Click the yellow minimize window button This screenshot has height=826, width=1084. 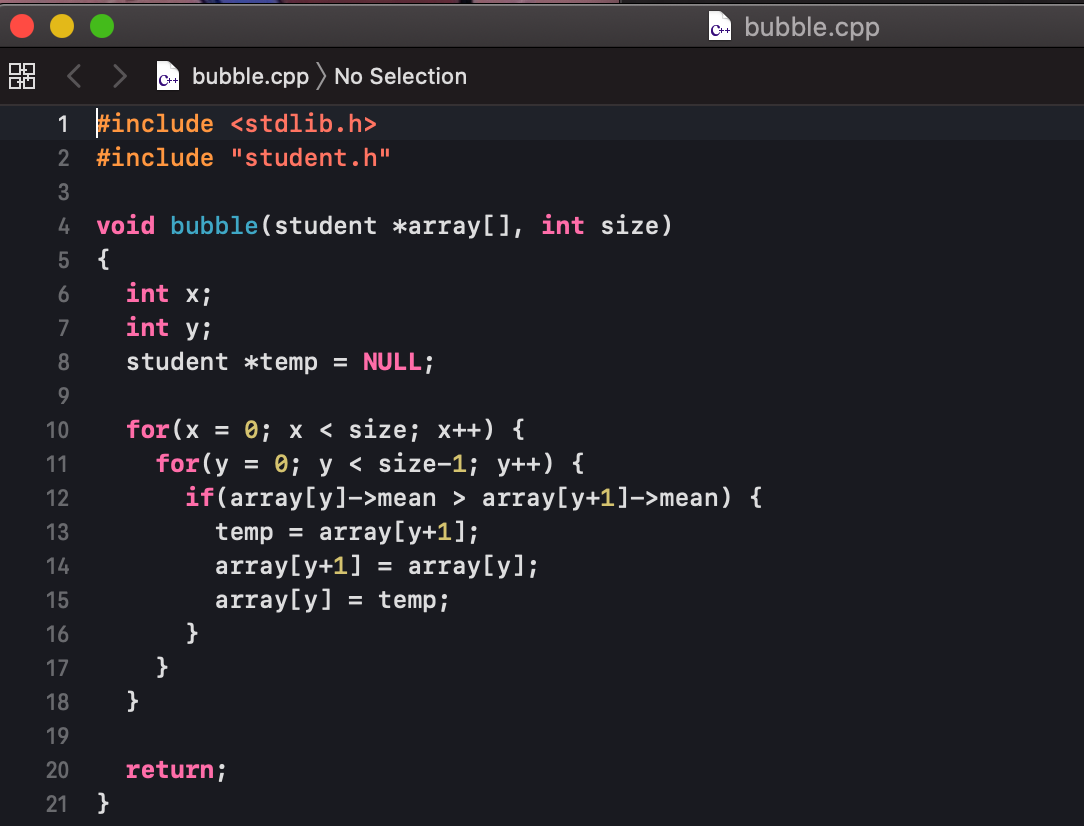61,26
